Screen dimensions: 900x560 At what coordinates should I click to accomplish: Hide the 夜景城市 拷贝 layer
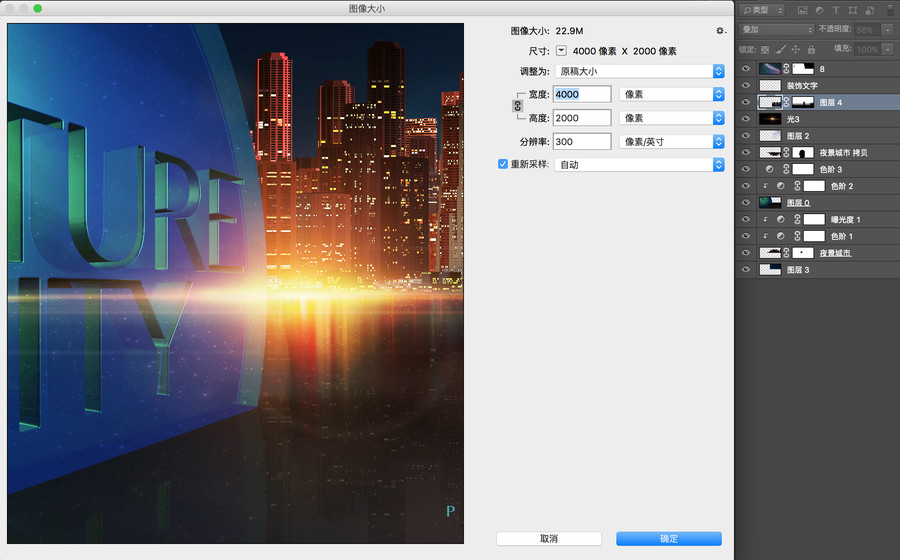[746, 153]
